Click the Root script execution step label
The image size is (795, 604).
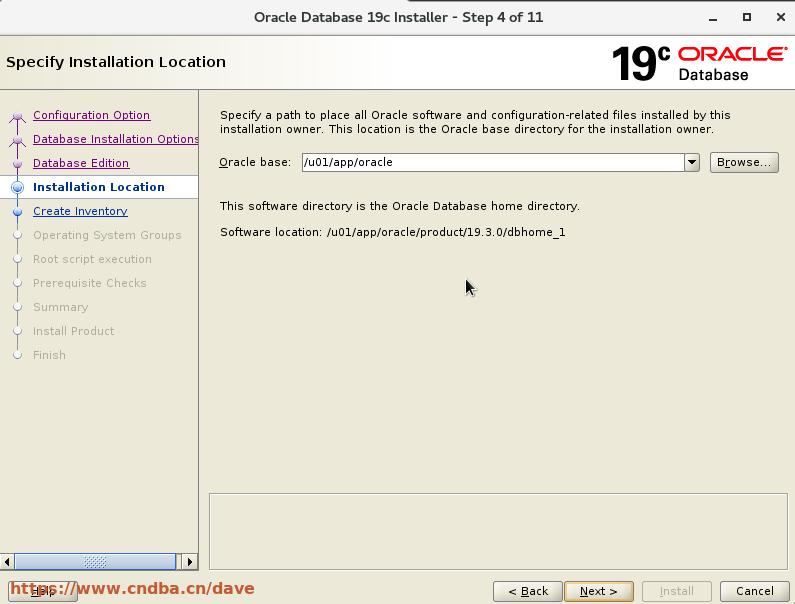point(92,259)
